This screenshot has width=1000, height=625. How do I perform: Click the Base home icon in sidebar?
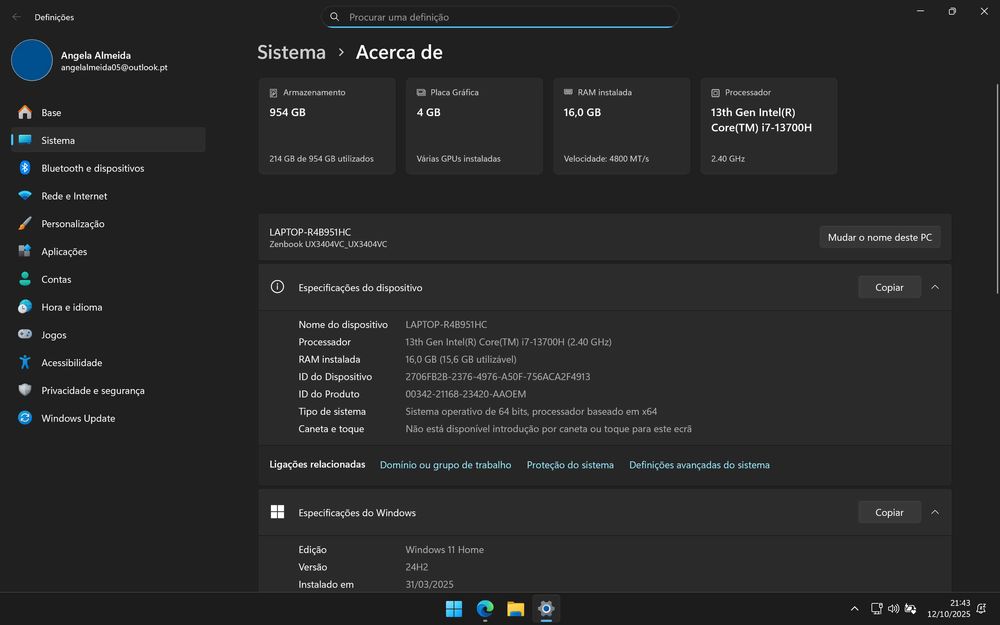pos(25,112)
